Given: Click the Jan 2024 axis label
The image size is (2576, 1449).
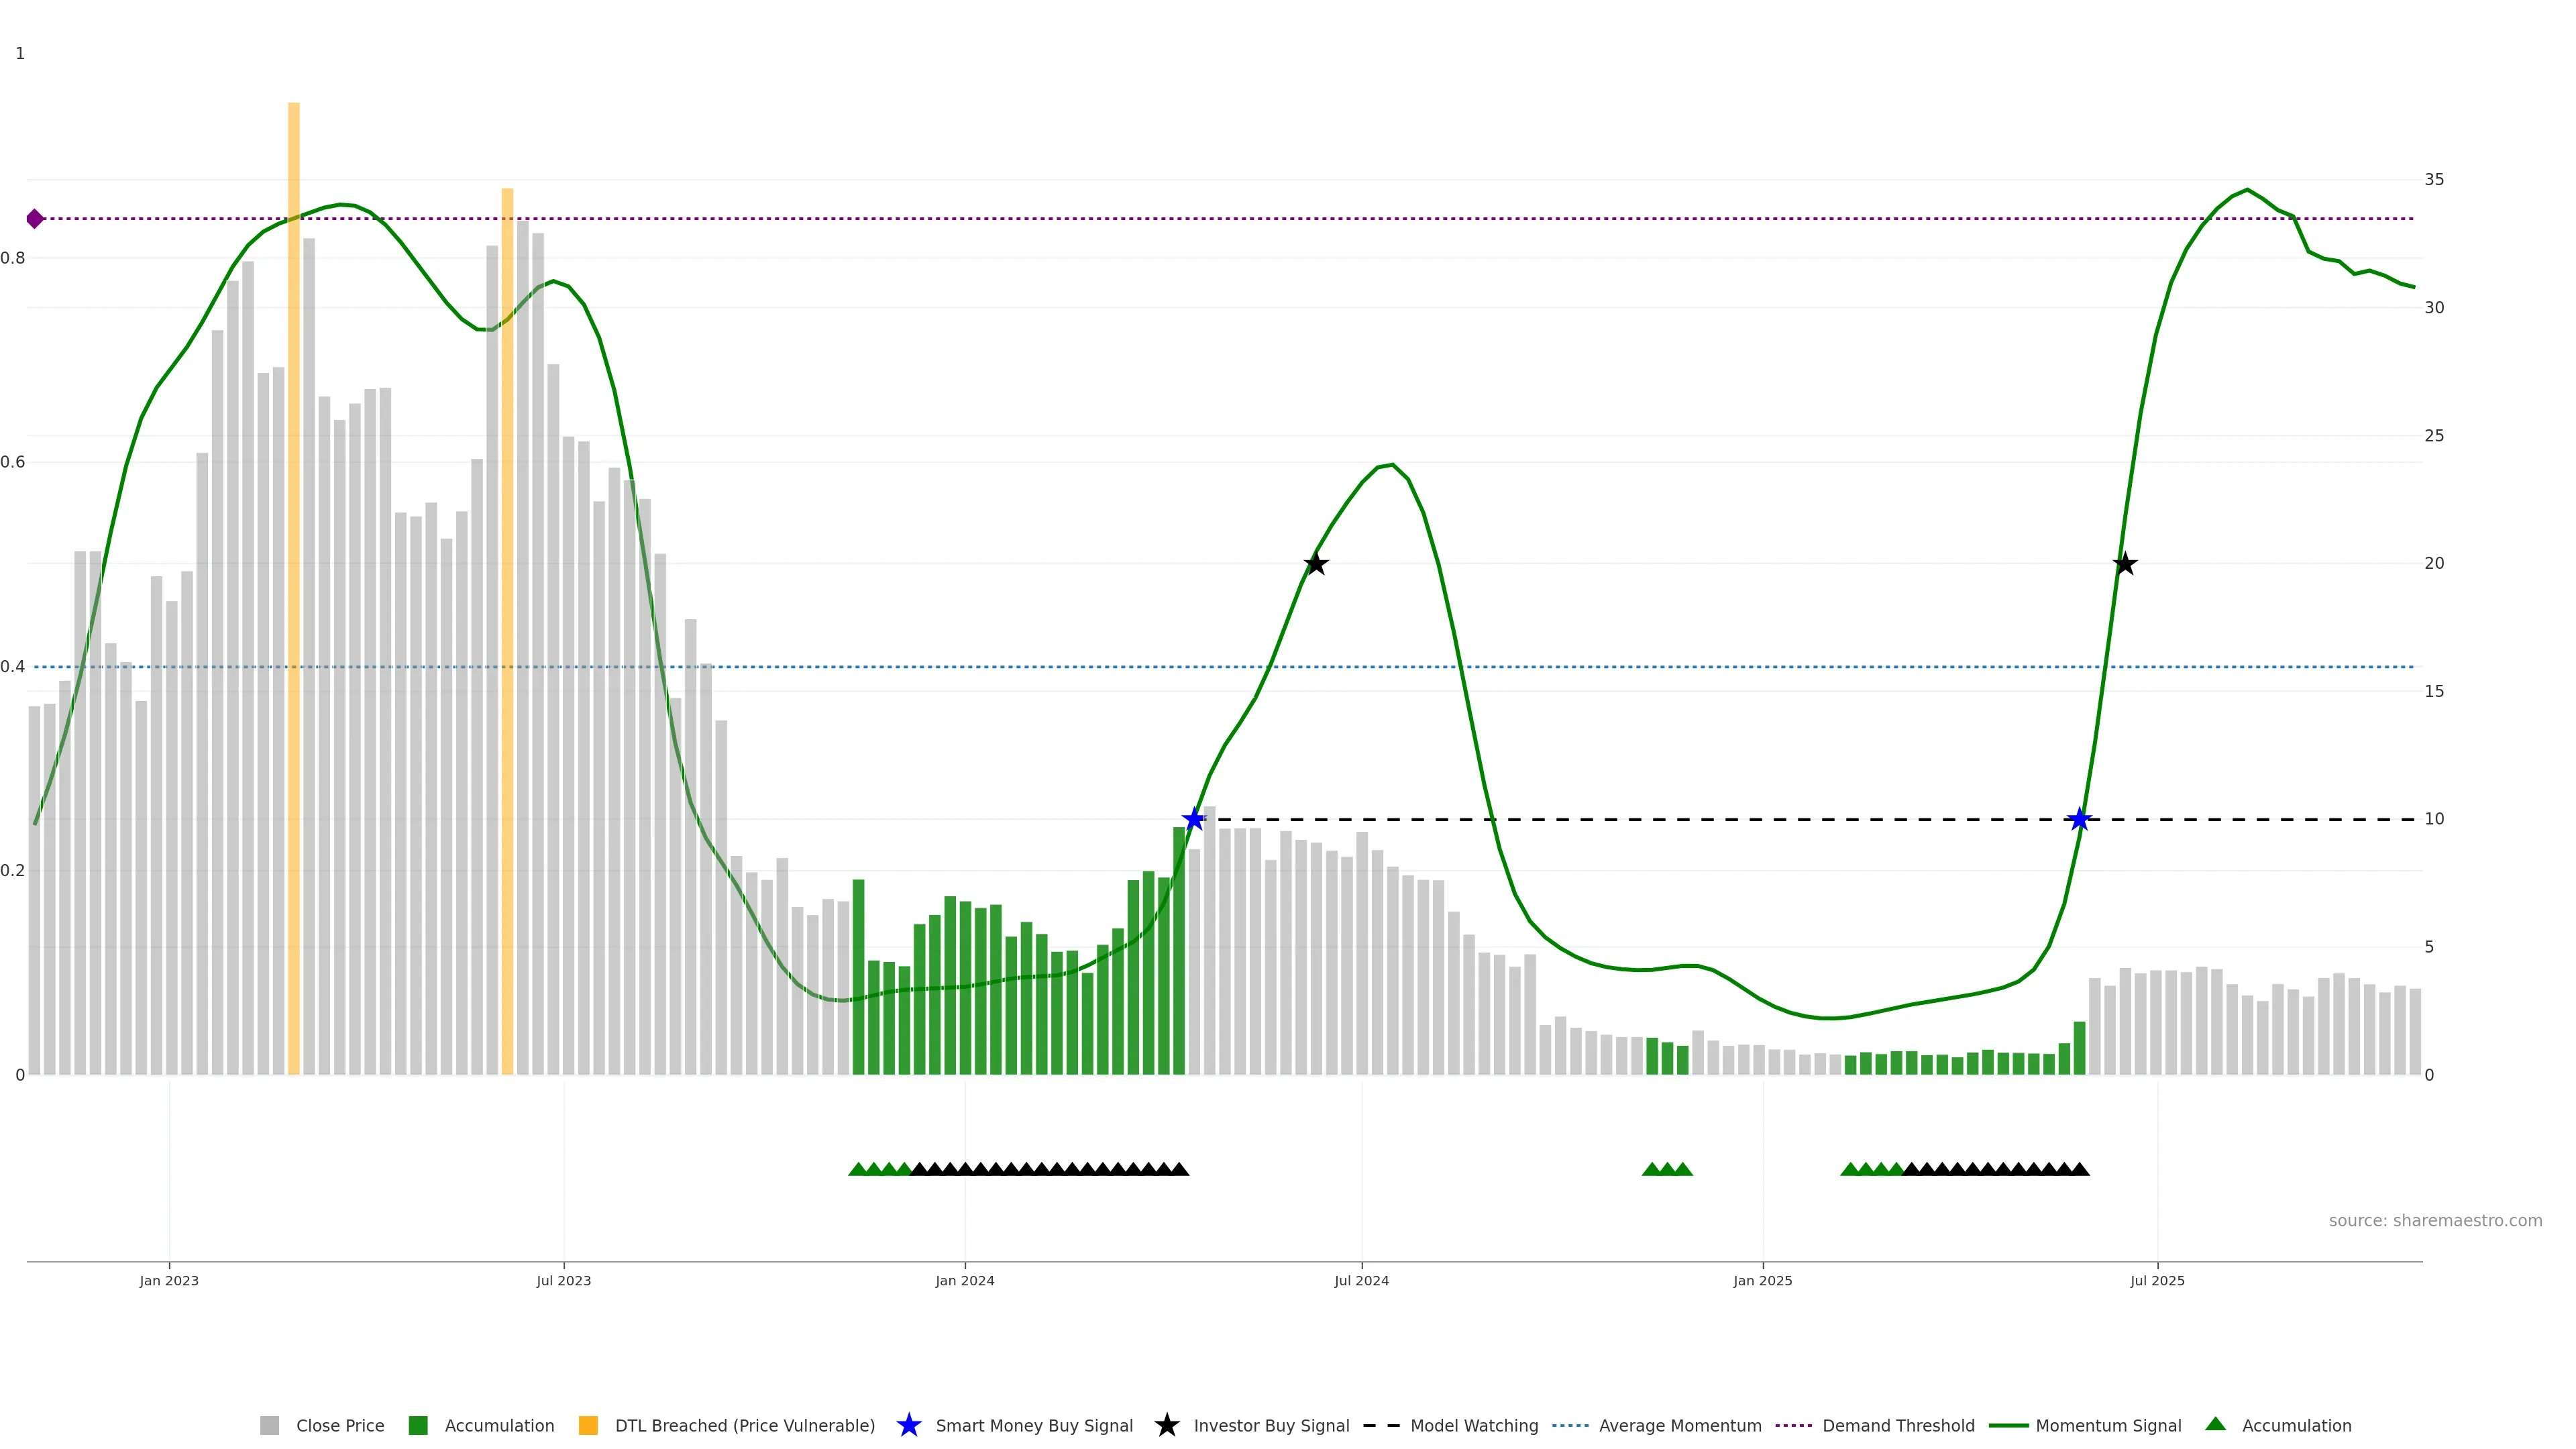Looking at the screenshot, I should click(964, 1281).
